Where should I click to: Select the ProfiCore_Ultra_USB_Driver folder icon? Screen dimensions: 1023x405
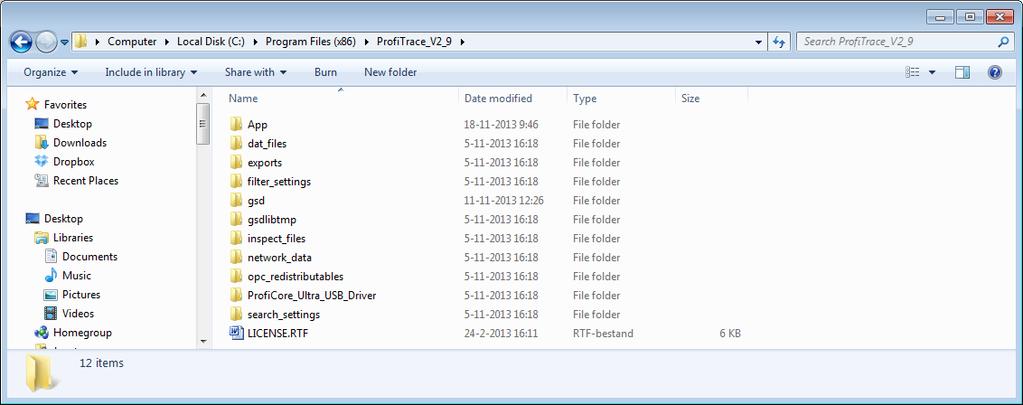[236, 295]
